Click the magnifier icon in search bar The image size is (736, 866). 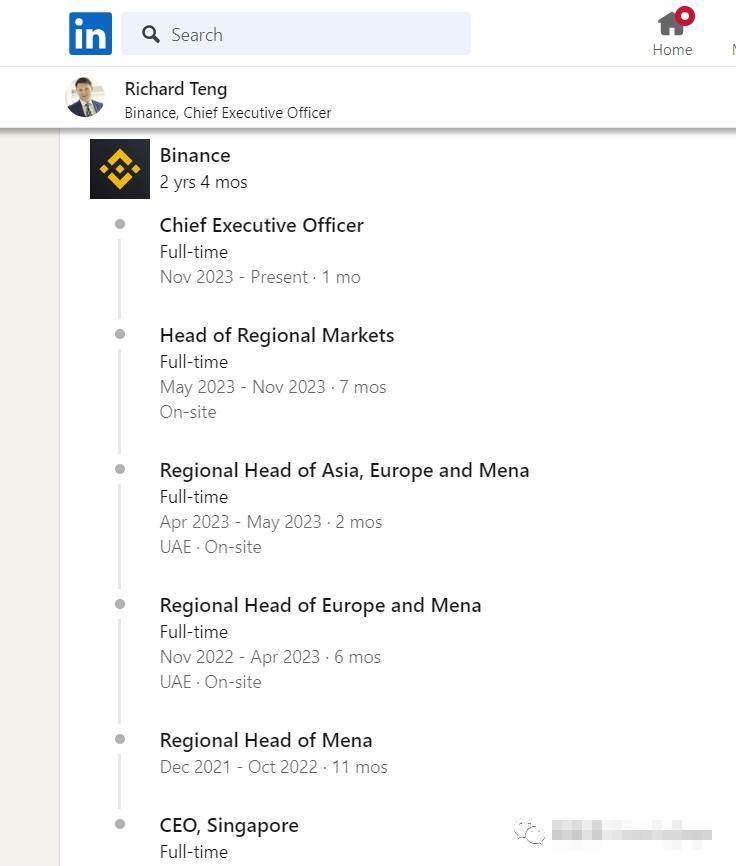[151, 35]
